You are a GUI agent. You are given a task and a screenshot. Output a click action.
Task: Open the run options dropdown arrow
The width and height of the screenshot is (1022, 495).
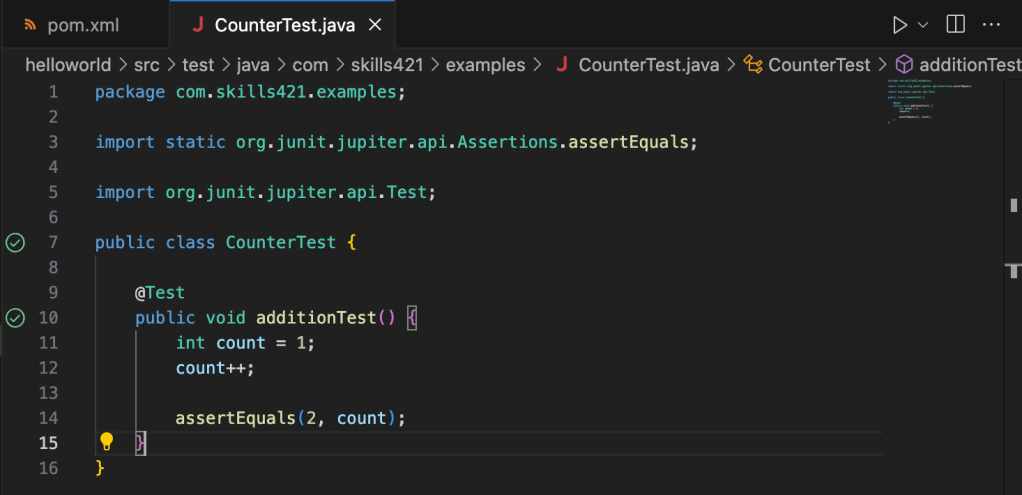(x=923, y=24)
